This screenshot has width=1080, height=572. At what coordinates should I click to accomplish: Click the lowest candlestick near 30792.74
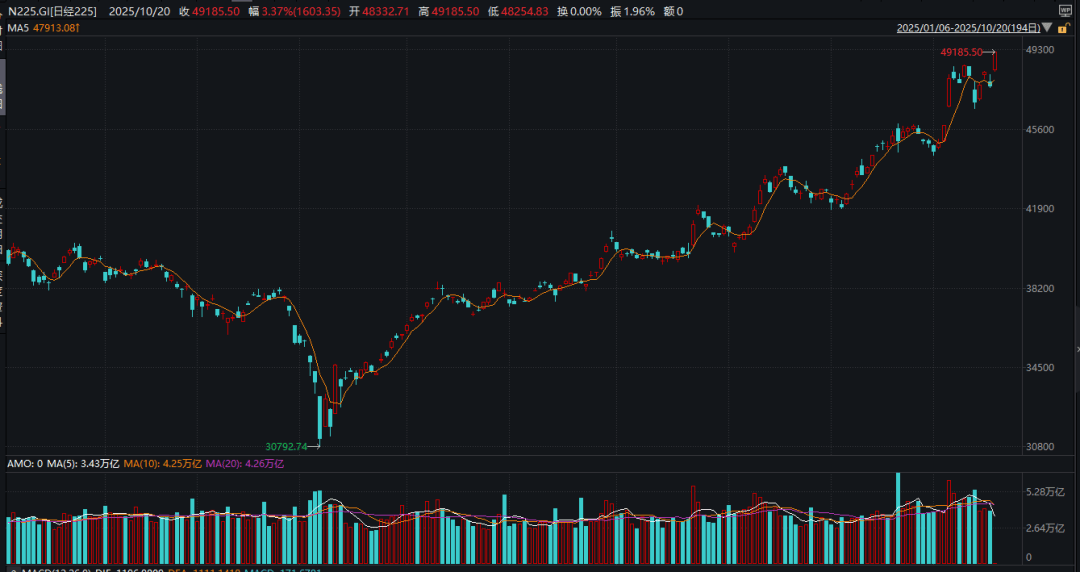pos(320,418)
